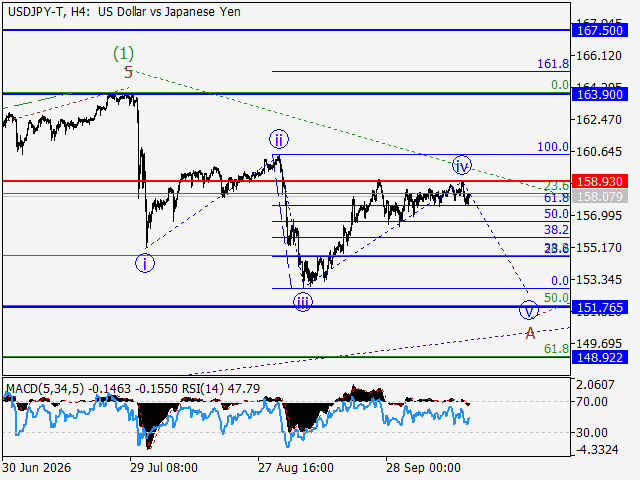Select the 149.695 price axis value
This screenshot has width=640, height=480.
point(598,344)
